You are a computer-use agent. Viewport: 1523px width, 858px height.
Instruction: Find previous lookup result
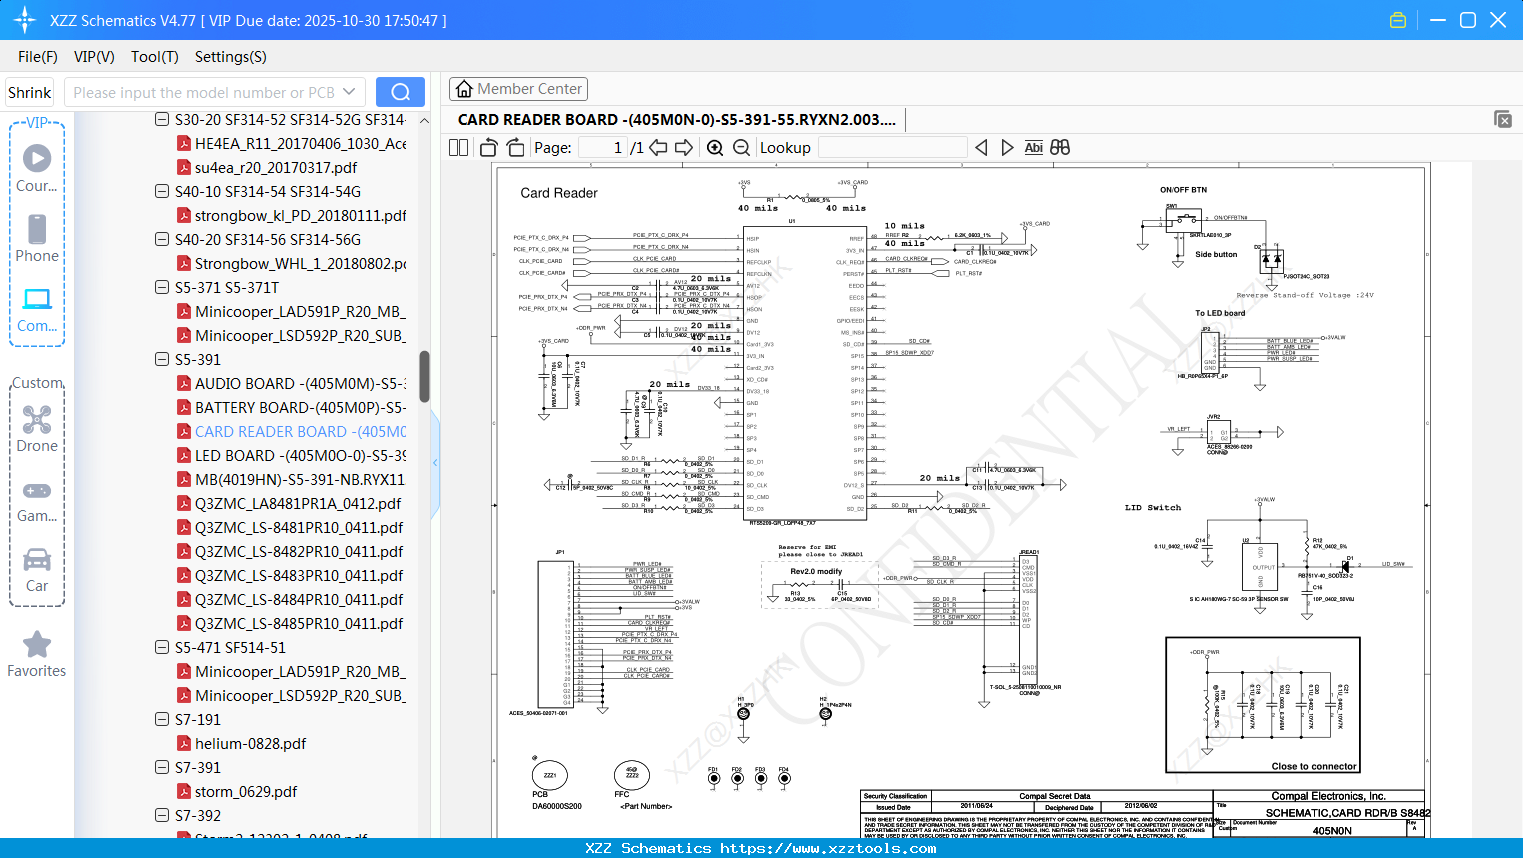(x=981, y=148)
